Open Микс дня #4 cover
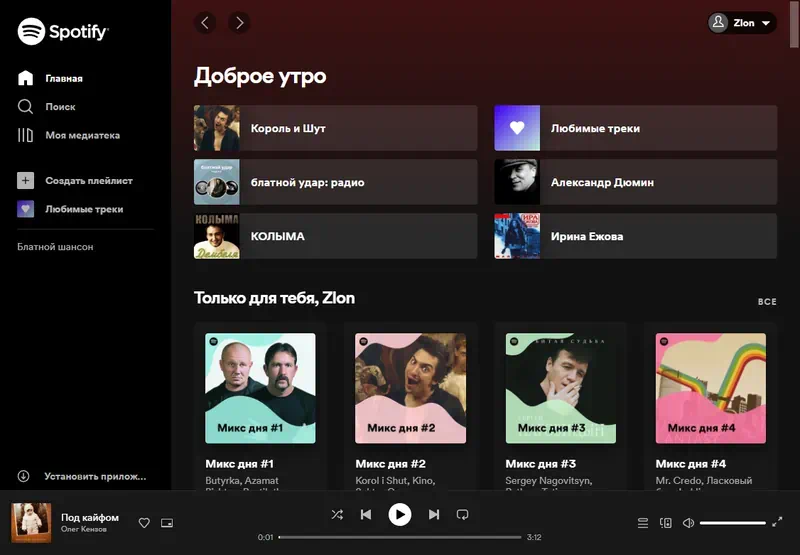Viewport: 800px width, 555px height. tap(711, 388)
